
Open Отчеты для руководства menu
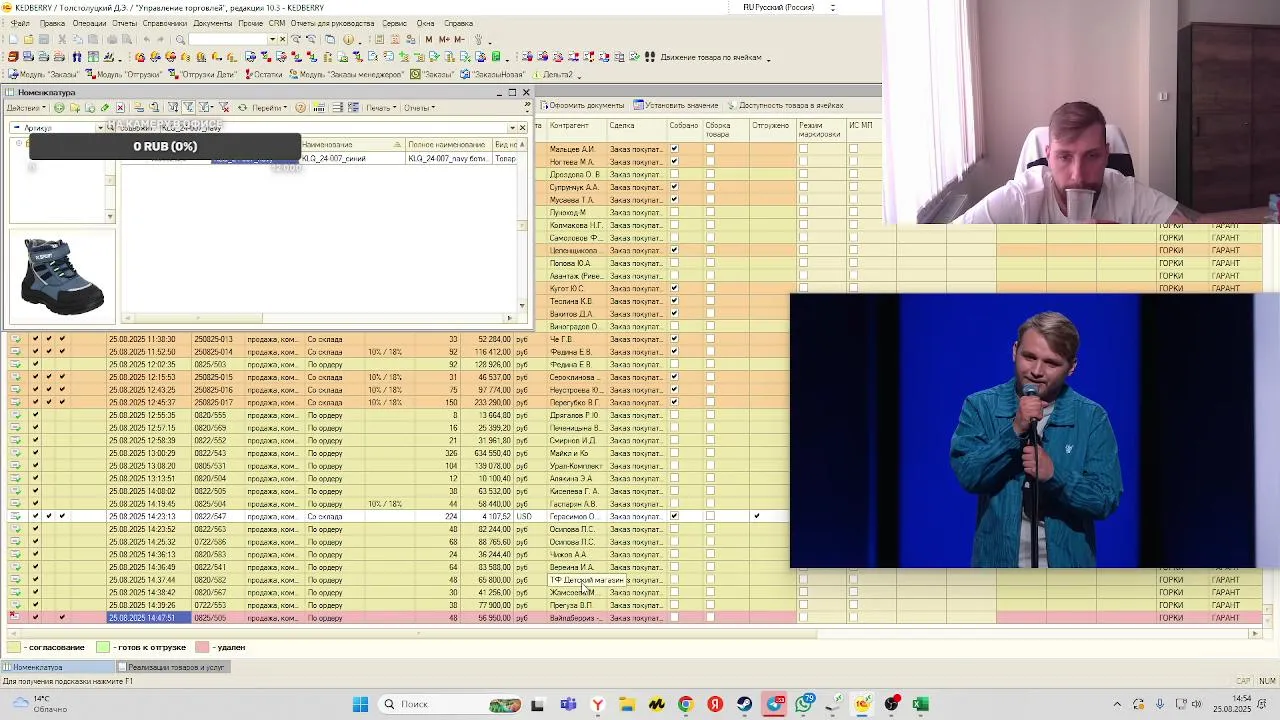pos(333,23)
